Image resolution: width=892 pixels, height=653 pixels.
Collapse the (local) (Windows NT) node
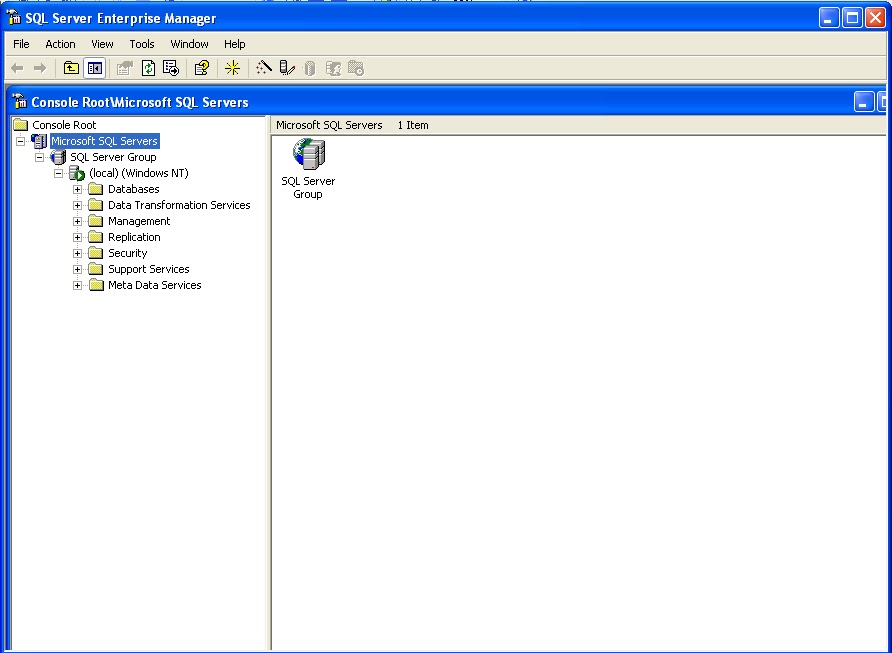coord(59,173)
